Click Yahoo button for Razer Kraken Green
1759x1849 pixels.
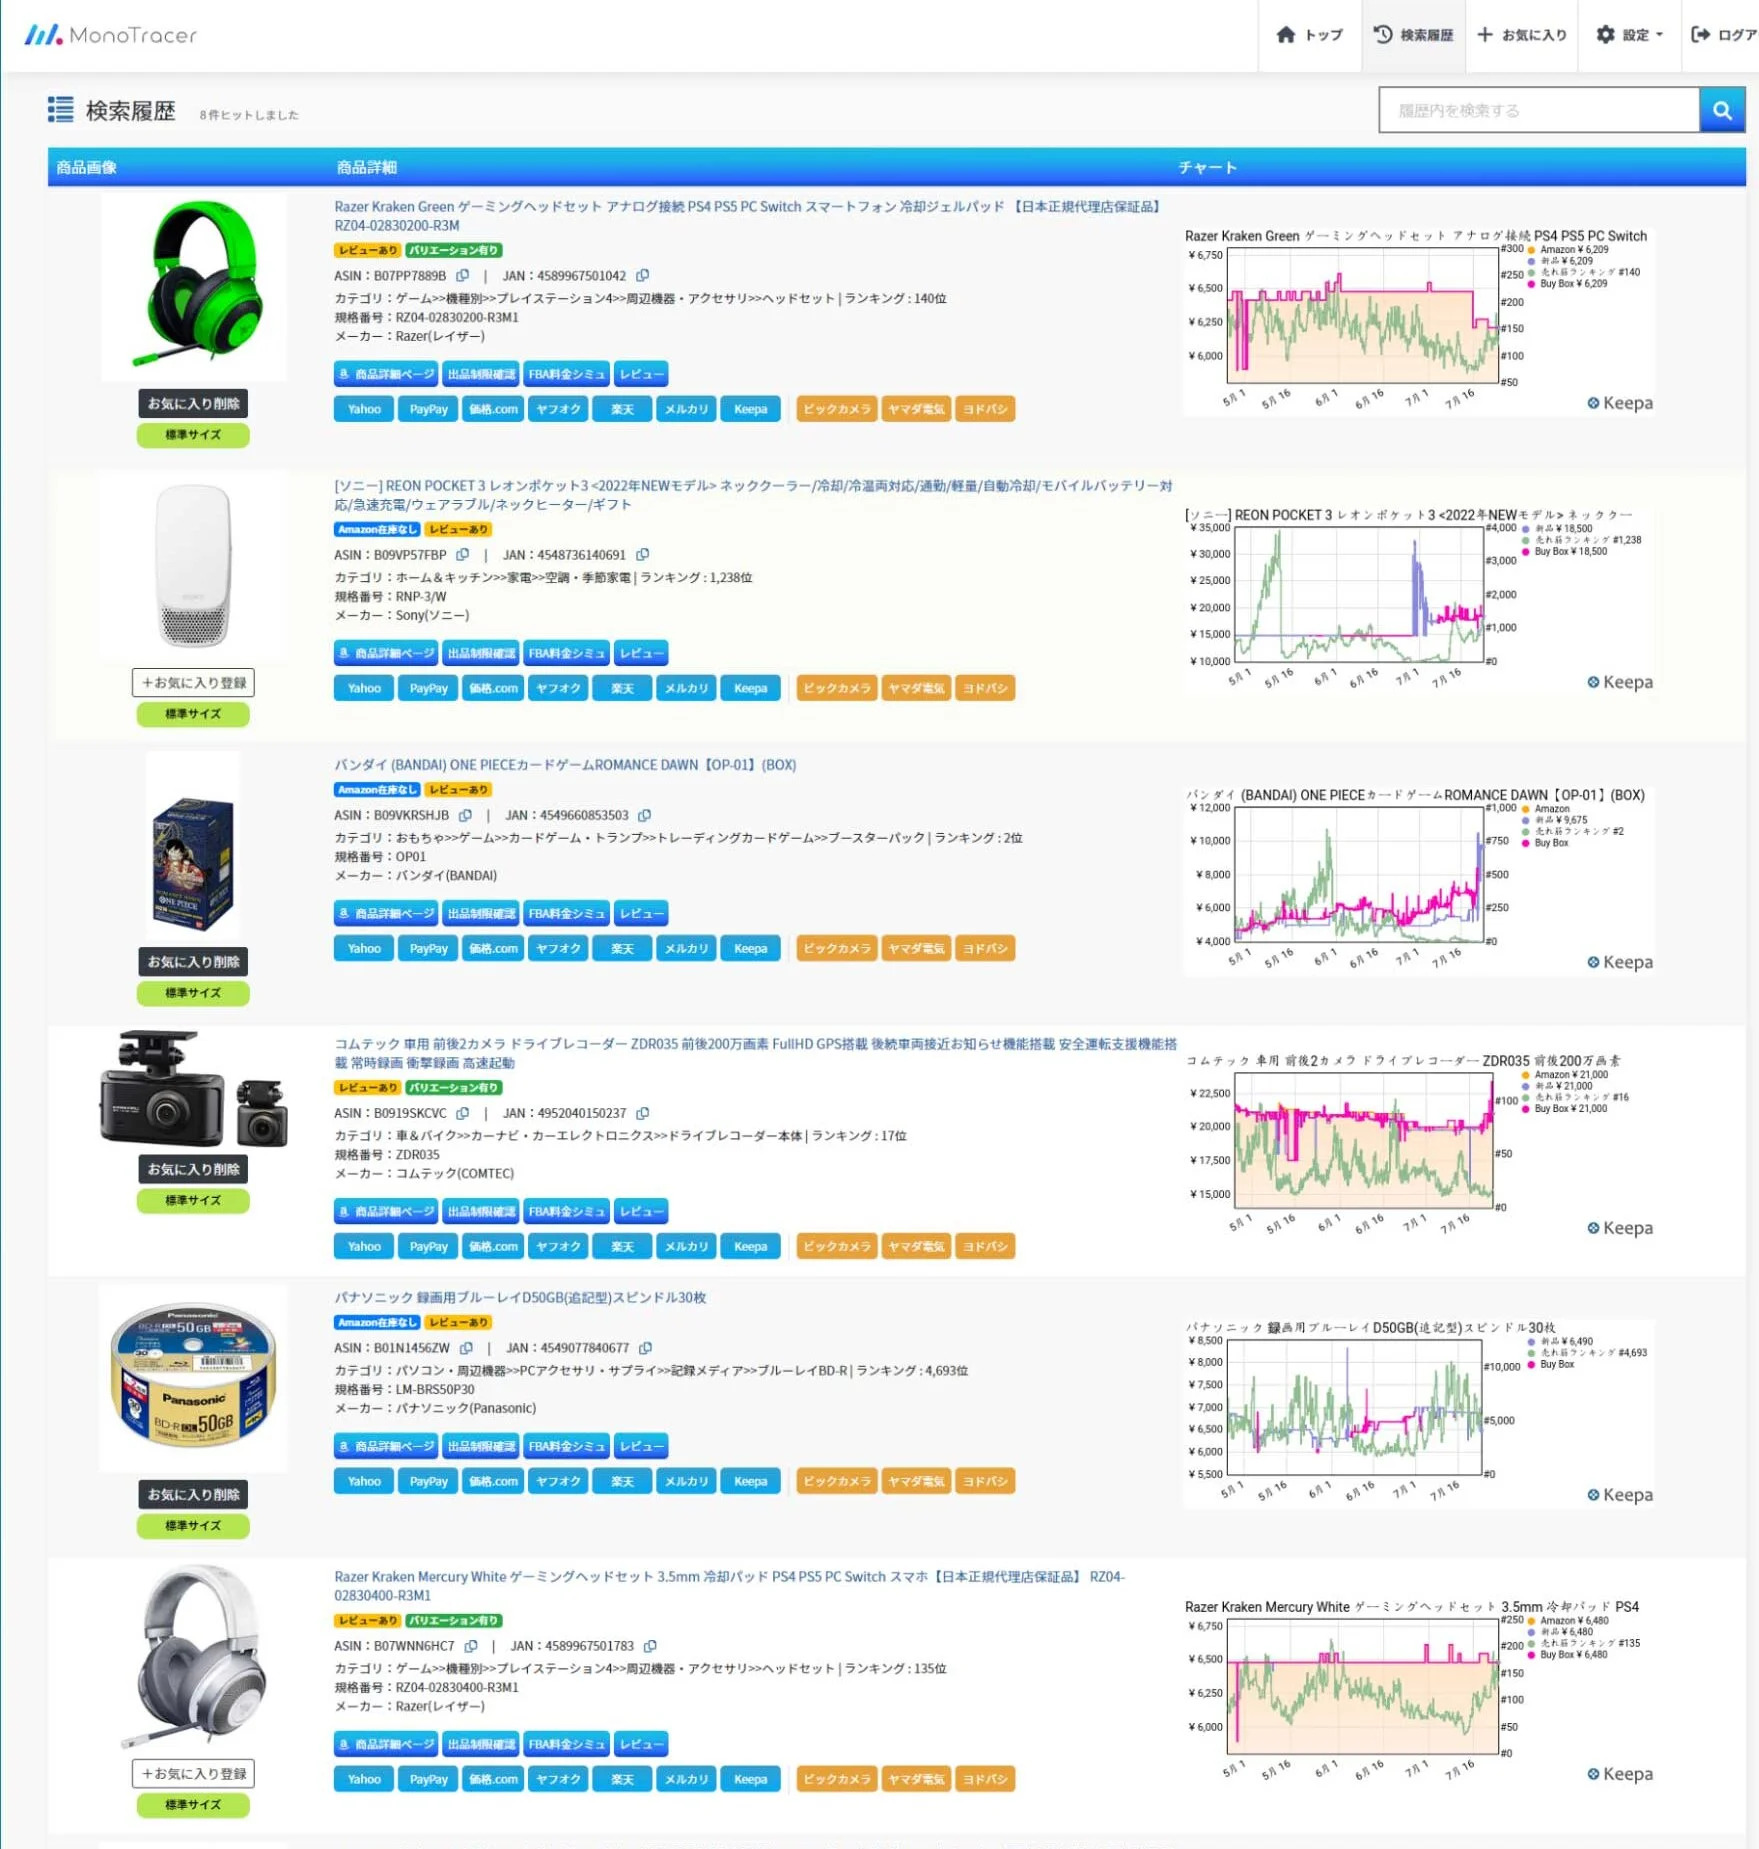pyautogui.click(x=364, y=409)
